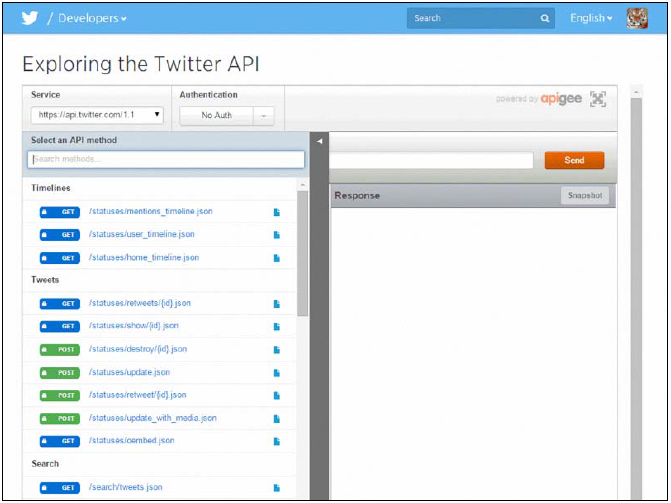The image size is (671, 503).
Task: Click doc icon for oembed.json
Action: pos(277,441)
